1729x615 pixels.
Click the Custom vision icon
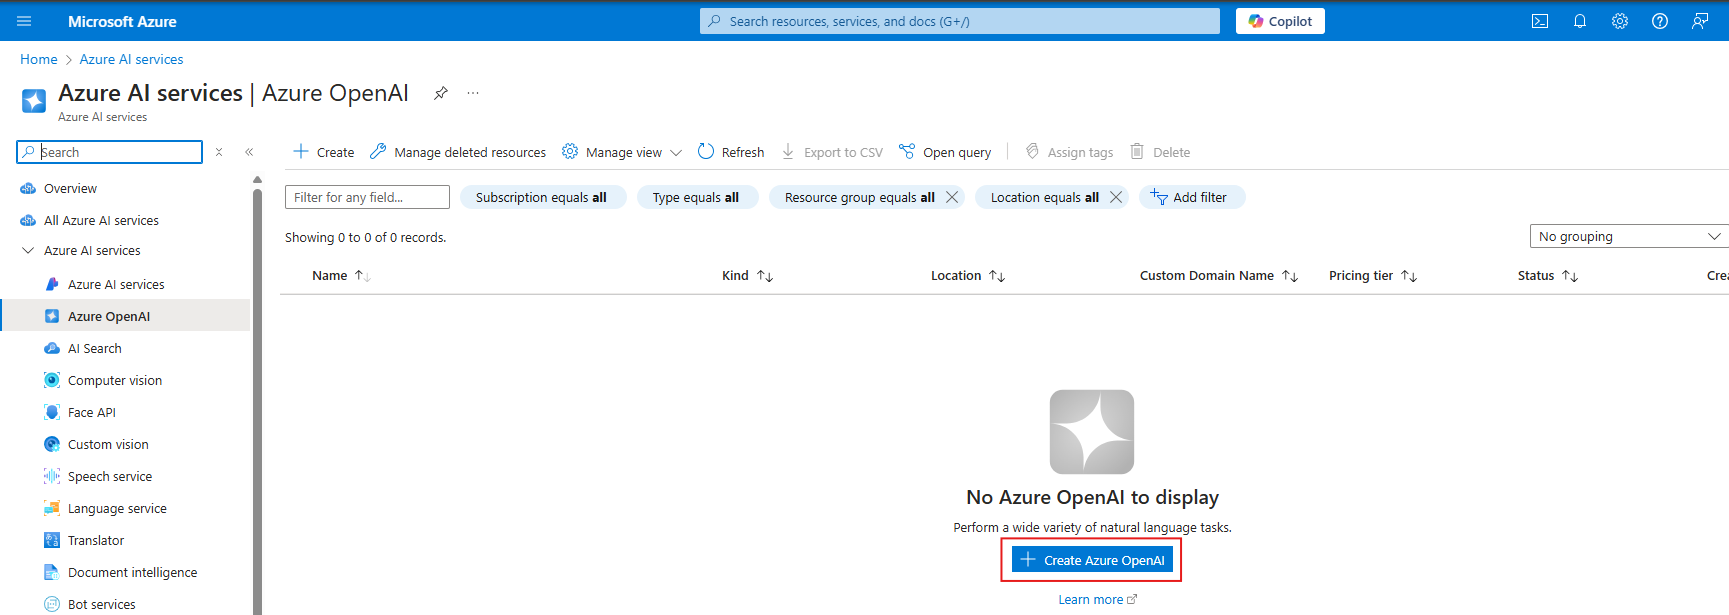[x=52, y=444]
